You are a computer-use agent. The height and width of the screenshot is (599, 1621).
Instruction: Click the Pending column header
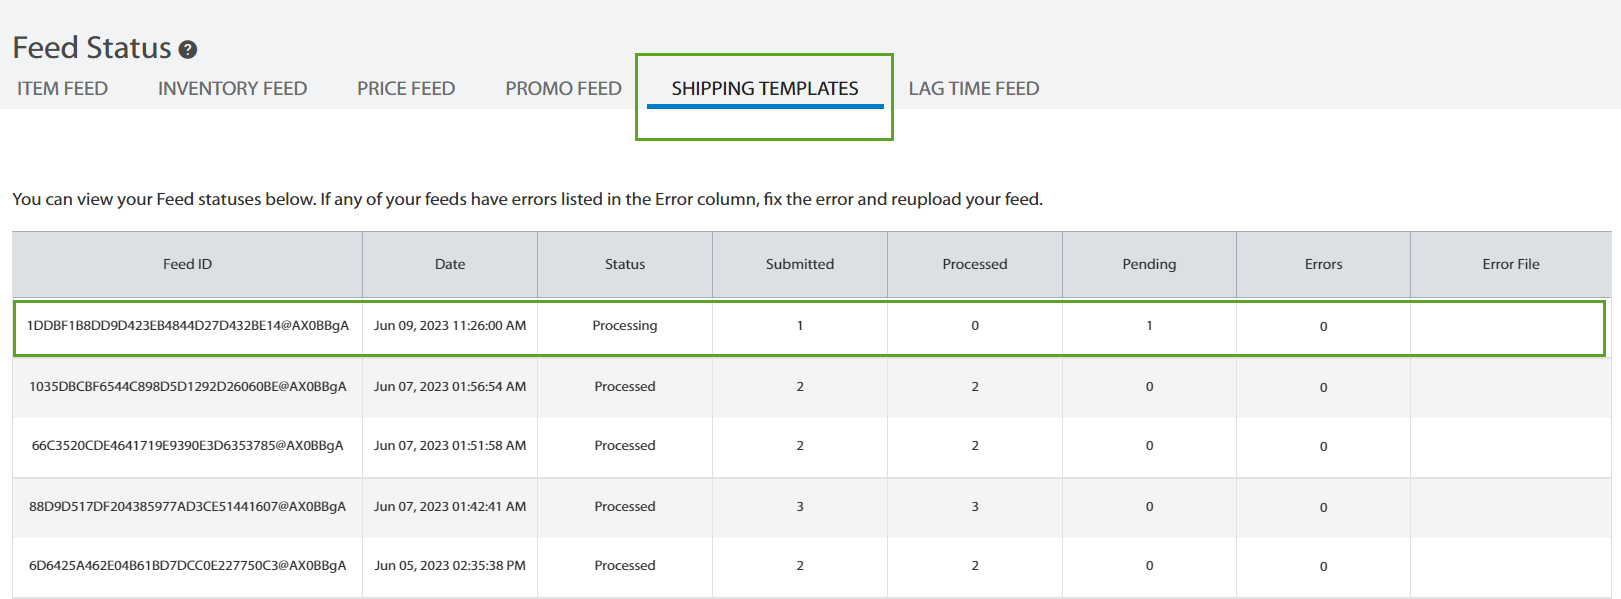click(x=1149, y=264)
